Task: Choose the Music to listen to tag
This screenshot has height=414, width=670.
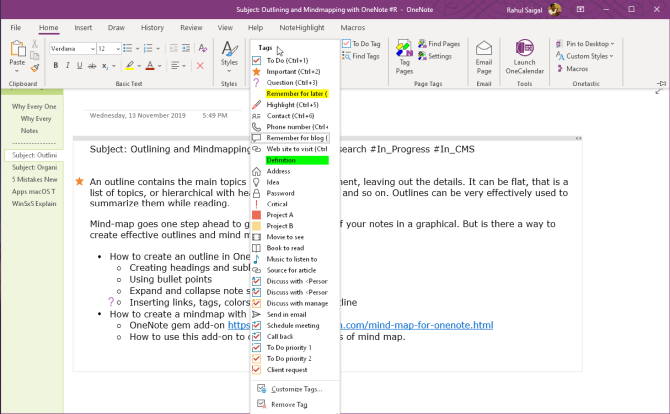Action: point(290,259)
